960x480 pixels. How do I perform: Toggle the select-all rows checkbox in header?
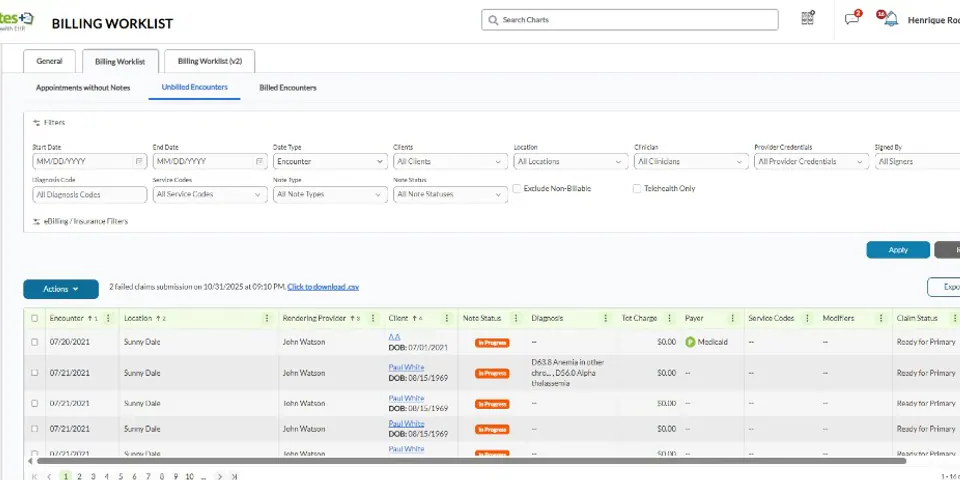pyautogui.click(x=34, y=318)
